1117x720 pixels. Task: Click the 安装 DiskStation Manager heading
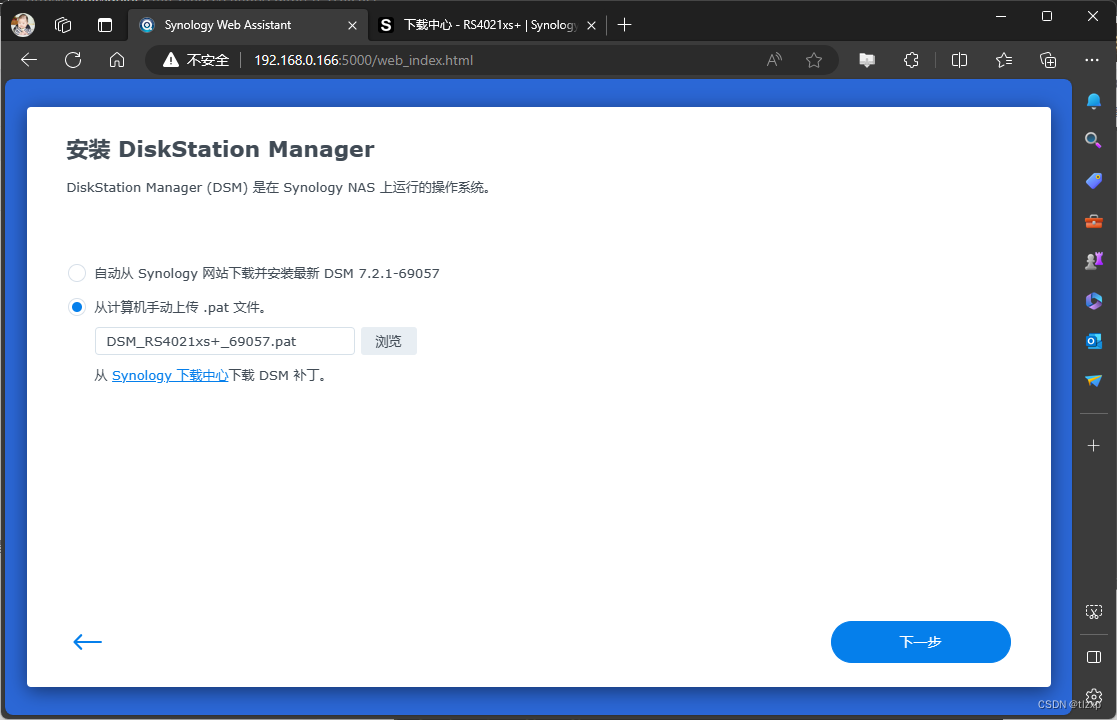point(220,150)
